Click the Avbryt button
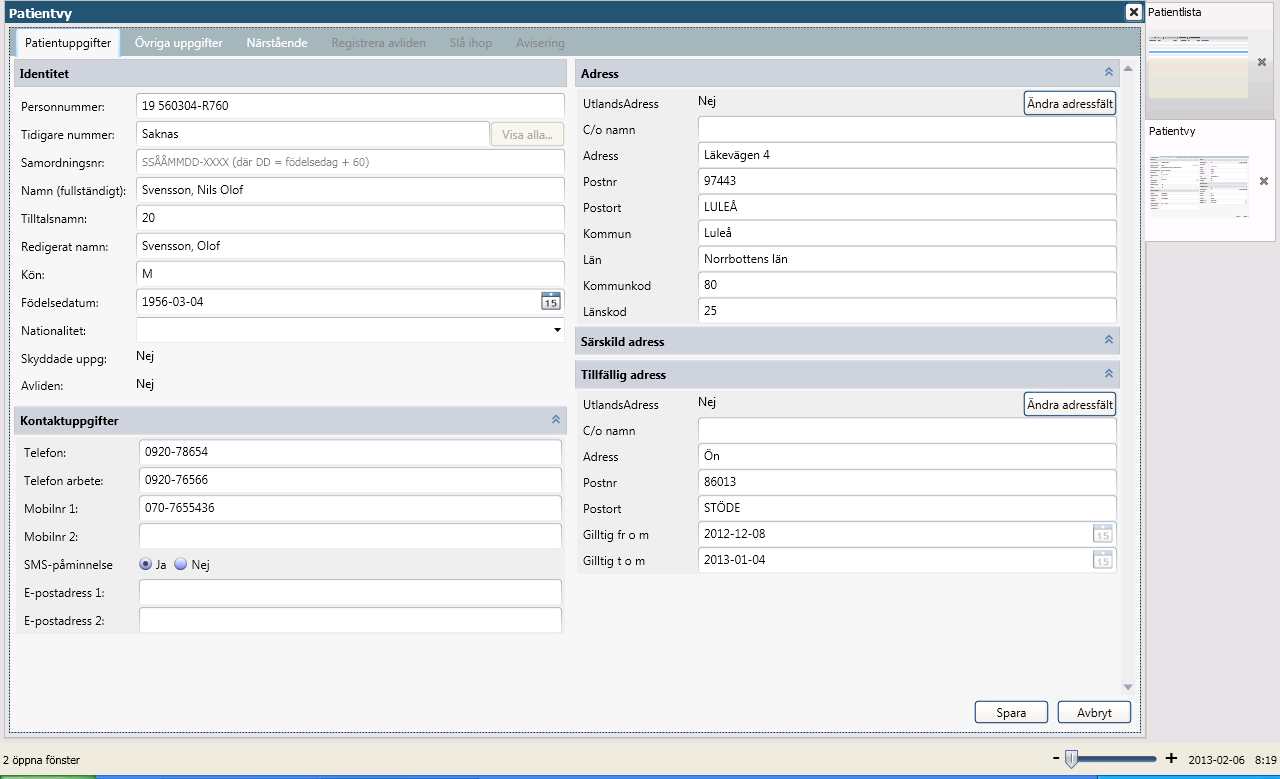This screenshot has width=1280, height=779. pos(1094,712)
